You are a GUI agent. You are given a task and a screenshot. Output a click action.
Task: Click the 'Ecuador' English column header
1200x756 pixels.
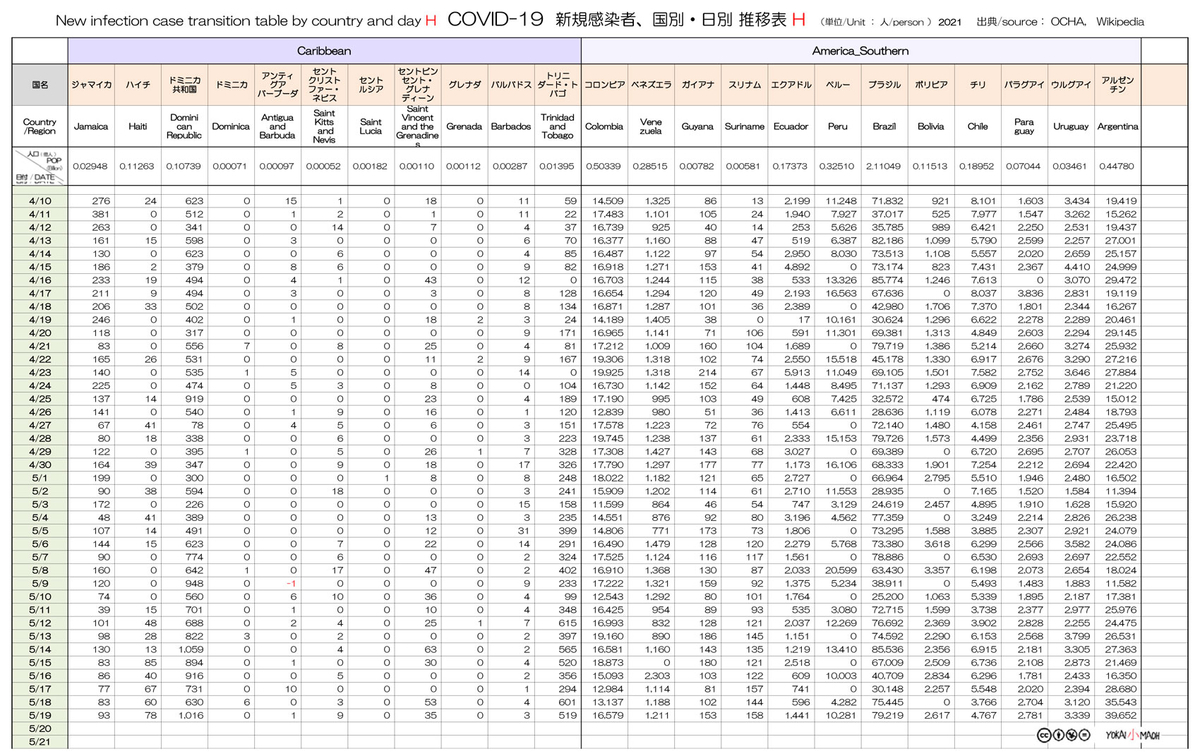[x=790, y=127]
